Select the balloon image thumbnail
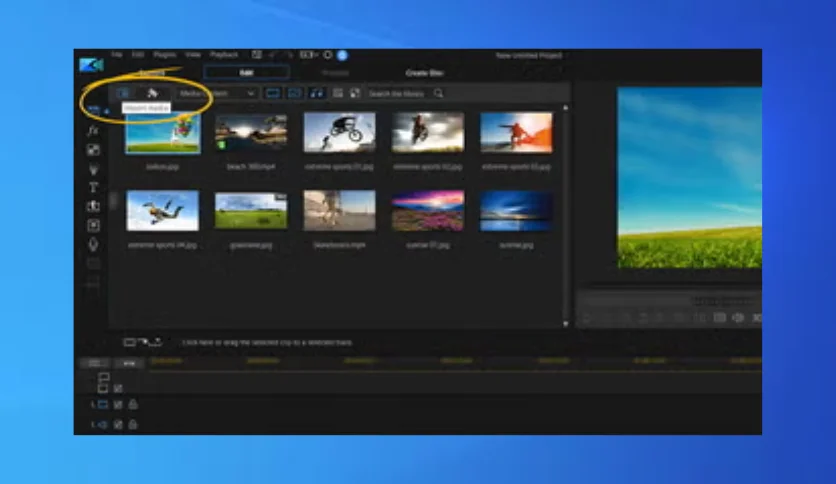 pyautogui.click(x=163, y=133)
